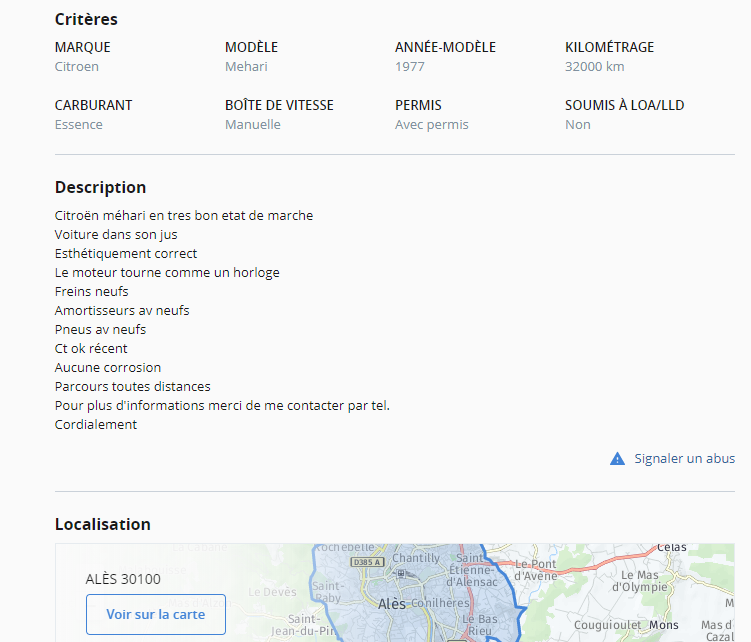Click the Description heading
This screenshot has height=642, width=751.
tap(101, 187)
